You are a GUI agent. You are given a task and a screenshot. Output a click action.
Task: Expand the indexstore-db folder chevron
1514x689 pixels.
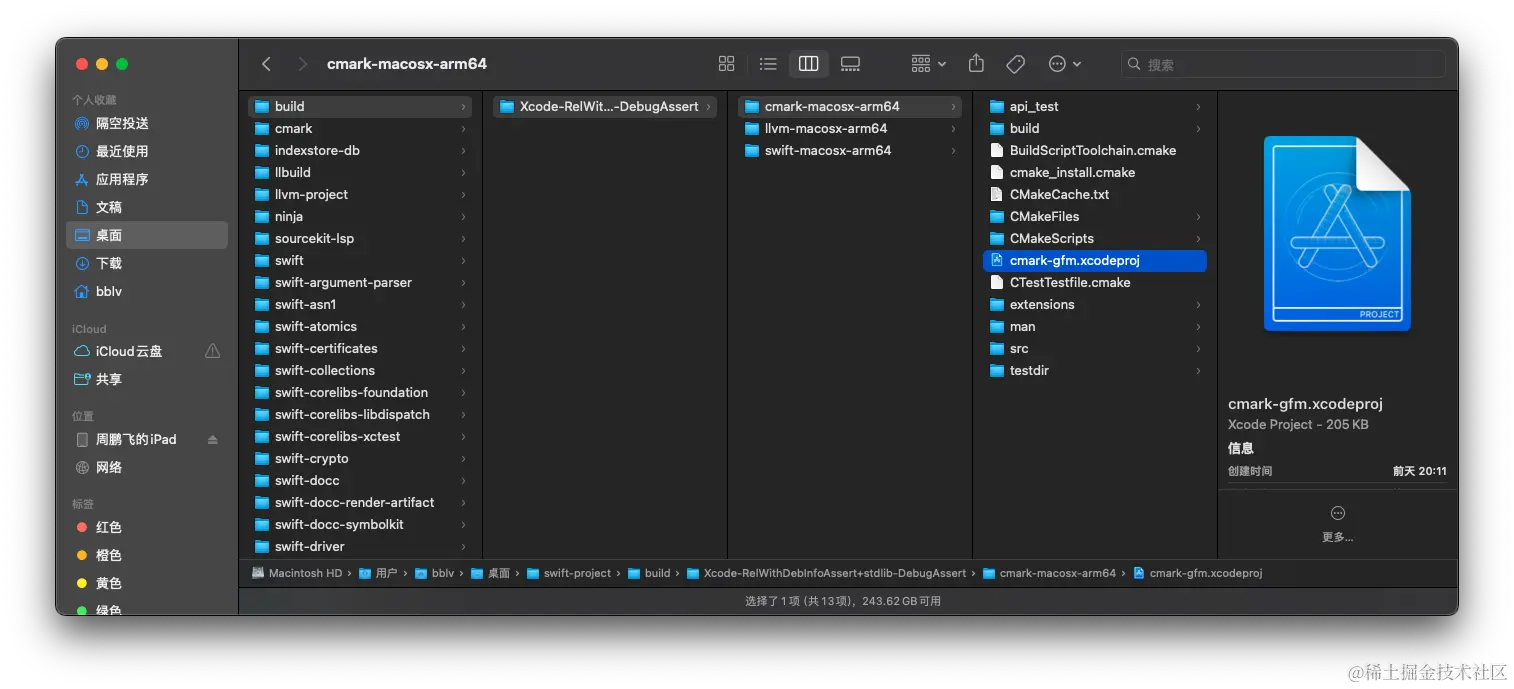coord(463,150)
